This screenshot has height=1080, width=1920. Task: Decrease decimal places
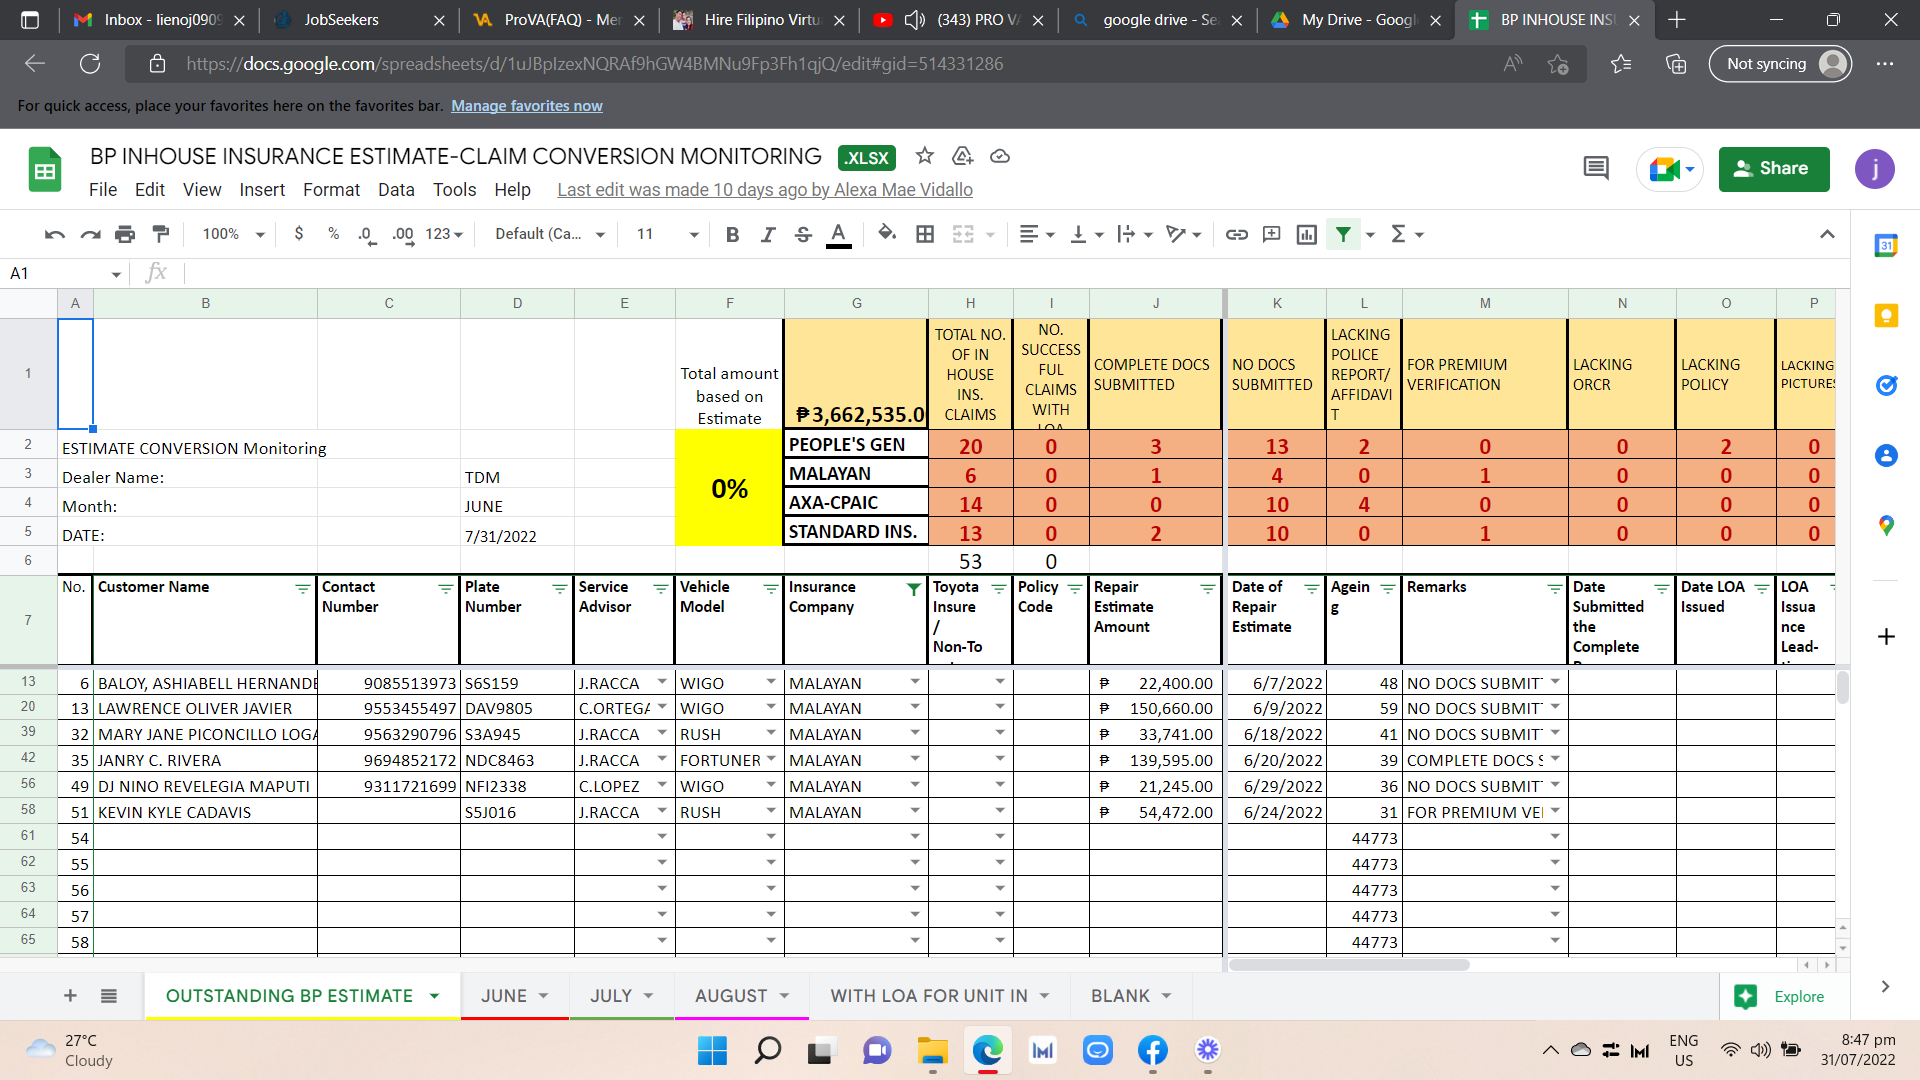coord(366,234)
